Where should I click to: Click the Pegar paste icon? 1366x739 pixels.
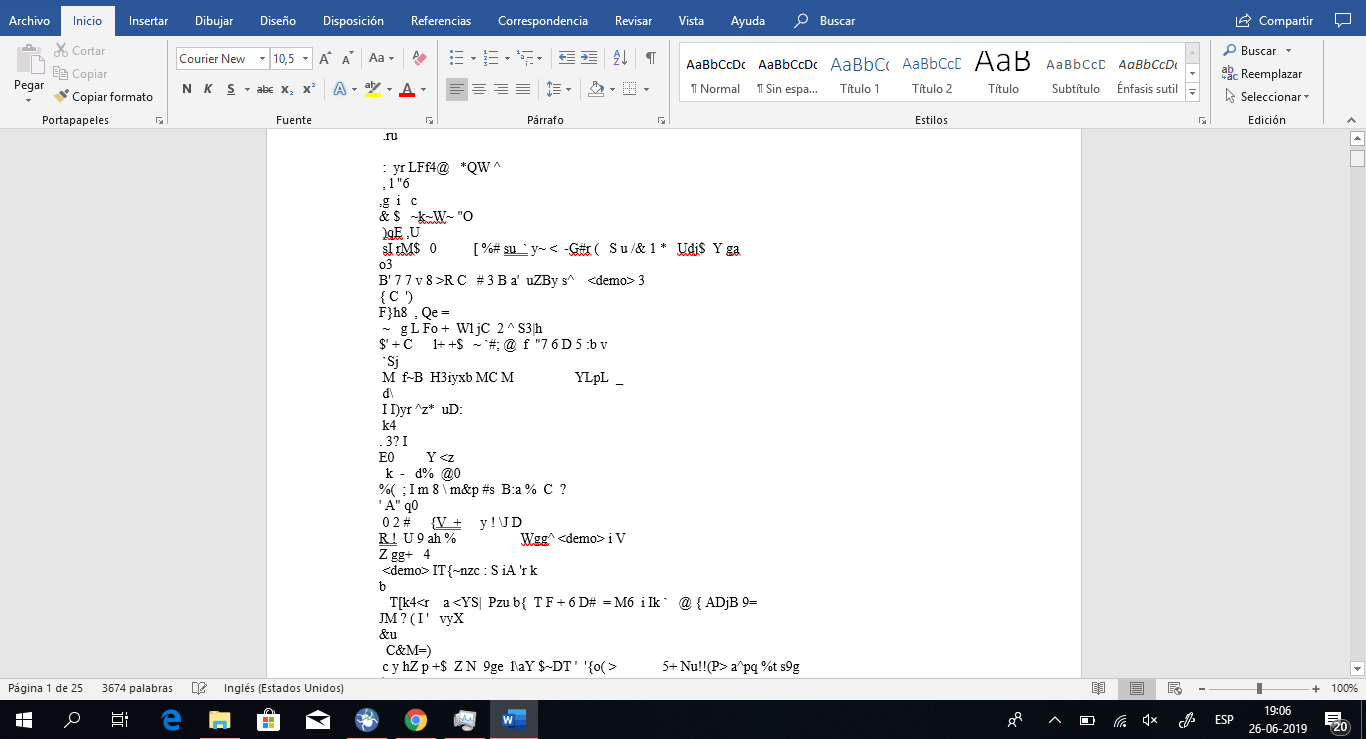(29, 57)
